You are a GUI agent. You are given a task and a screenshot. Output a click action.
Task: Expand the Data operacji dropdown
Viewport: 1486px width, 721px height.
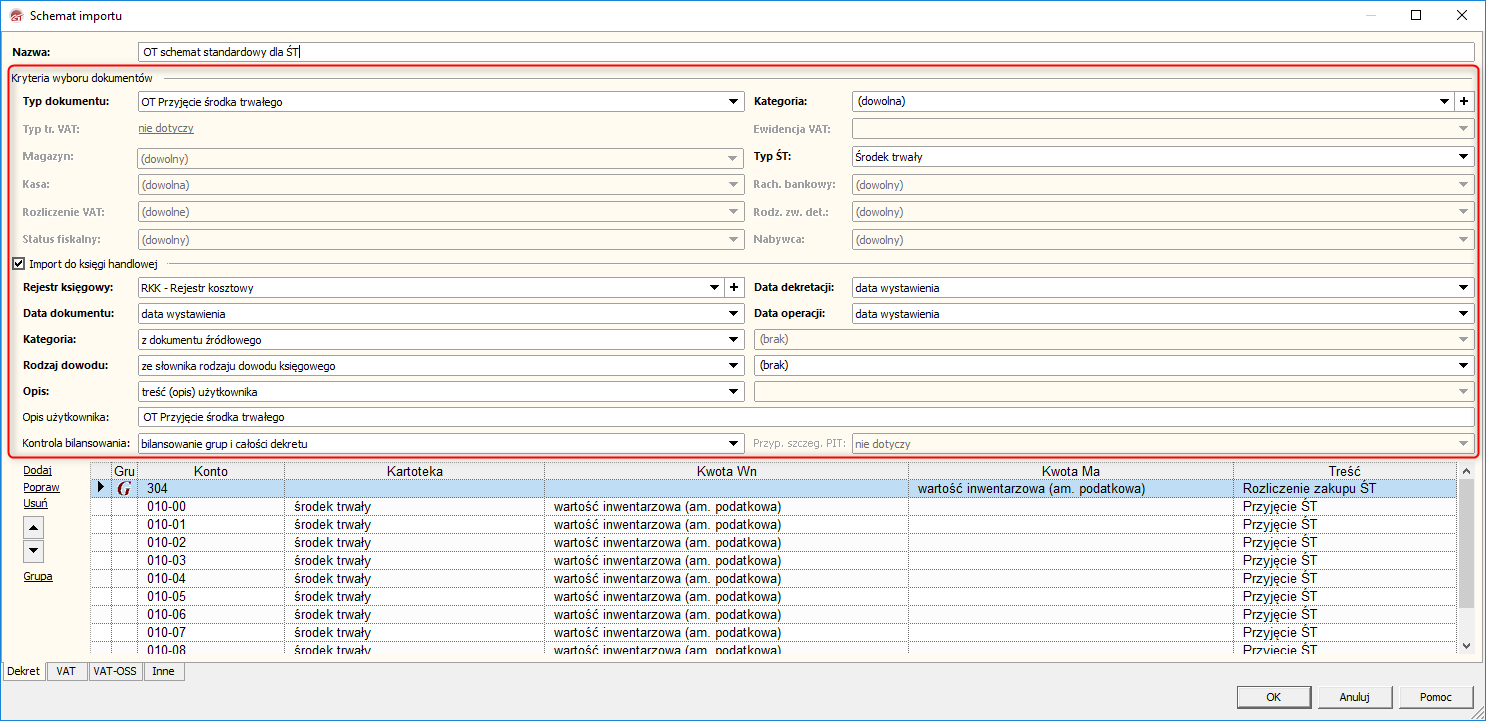1464,314
